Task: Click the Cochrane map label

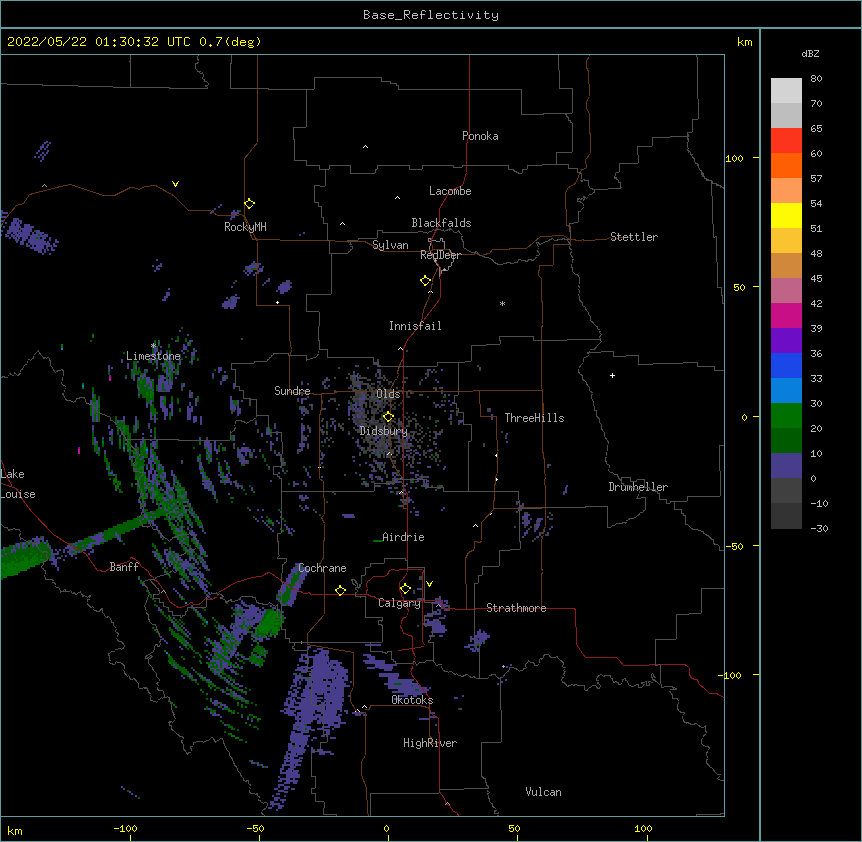Action: coord(322,568)
